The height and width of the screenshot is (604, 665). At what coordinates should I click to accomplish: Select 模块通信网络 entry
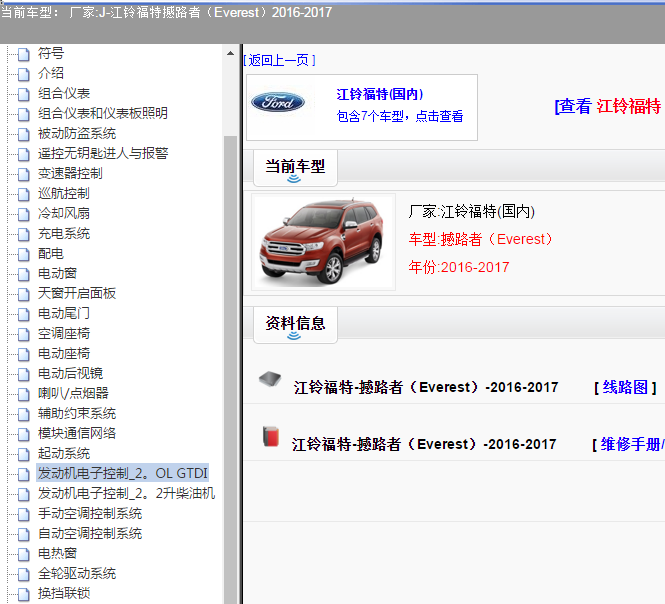(76, 433)
